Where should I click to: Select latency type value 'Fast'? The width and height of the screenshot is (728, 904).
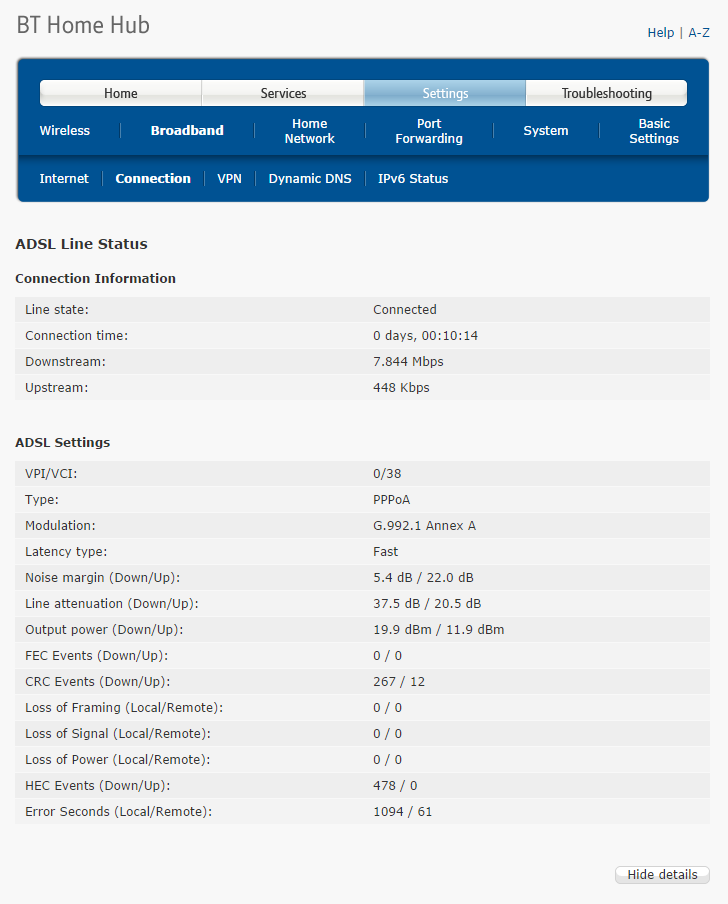[x=385, y=552]
